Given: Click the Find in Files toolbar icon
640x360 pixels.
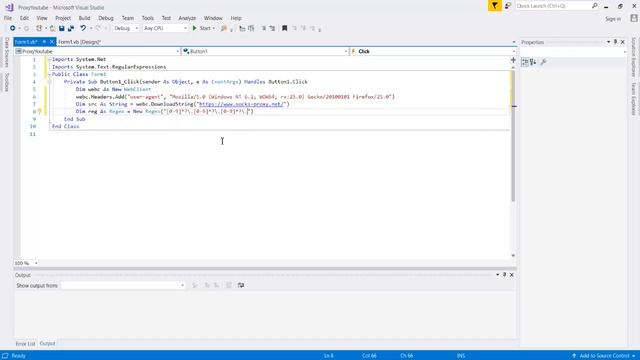Looking at the screenshot, I should [x=224, y=28].
